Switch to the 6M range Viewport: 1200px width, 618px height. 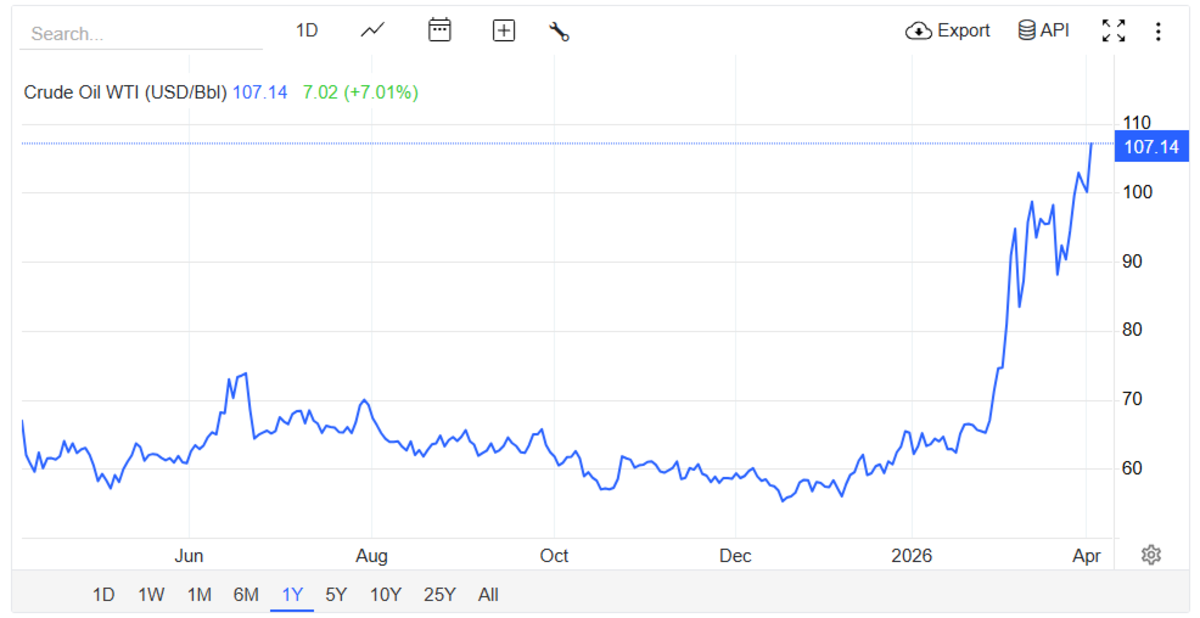pos(246,595)
